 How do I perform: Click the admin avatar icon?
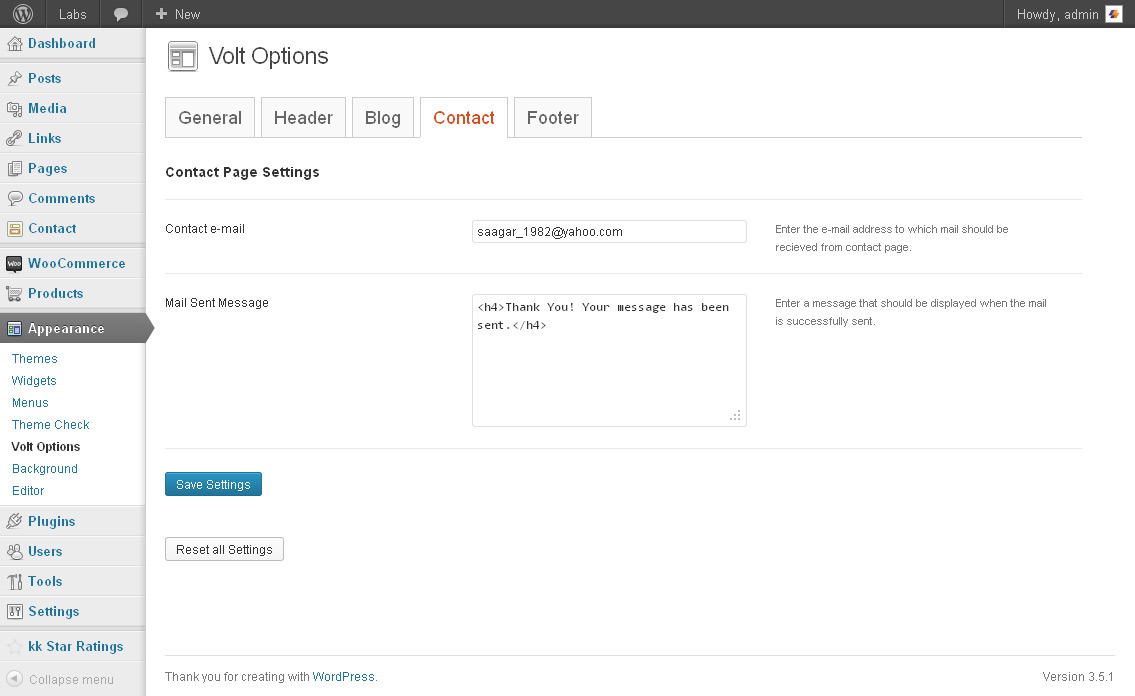coord(1114,14)
